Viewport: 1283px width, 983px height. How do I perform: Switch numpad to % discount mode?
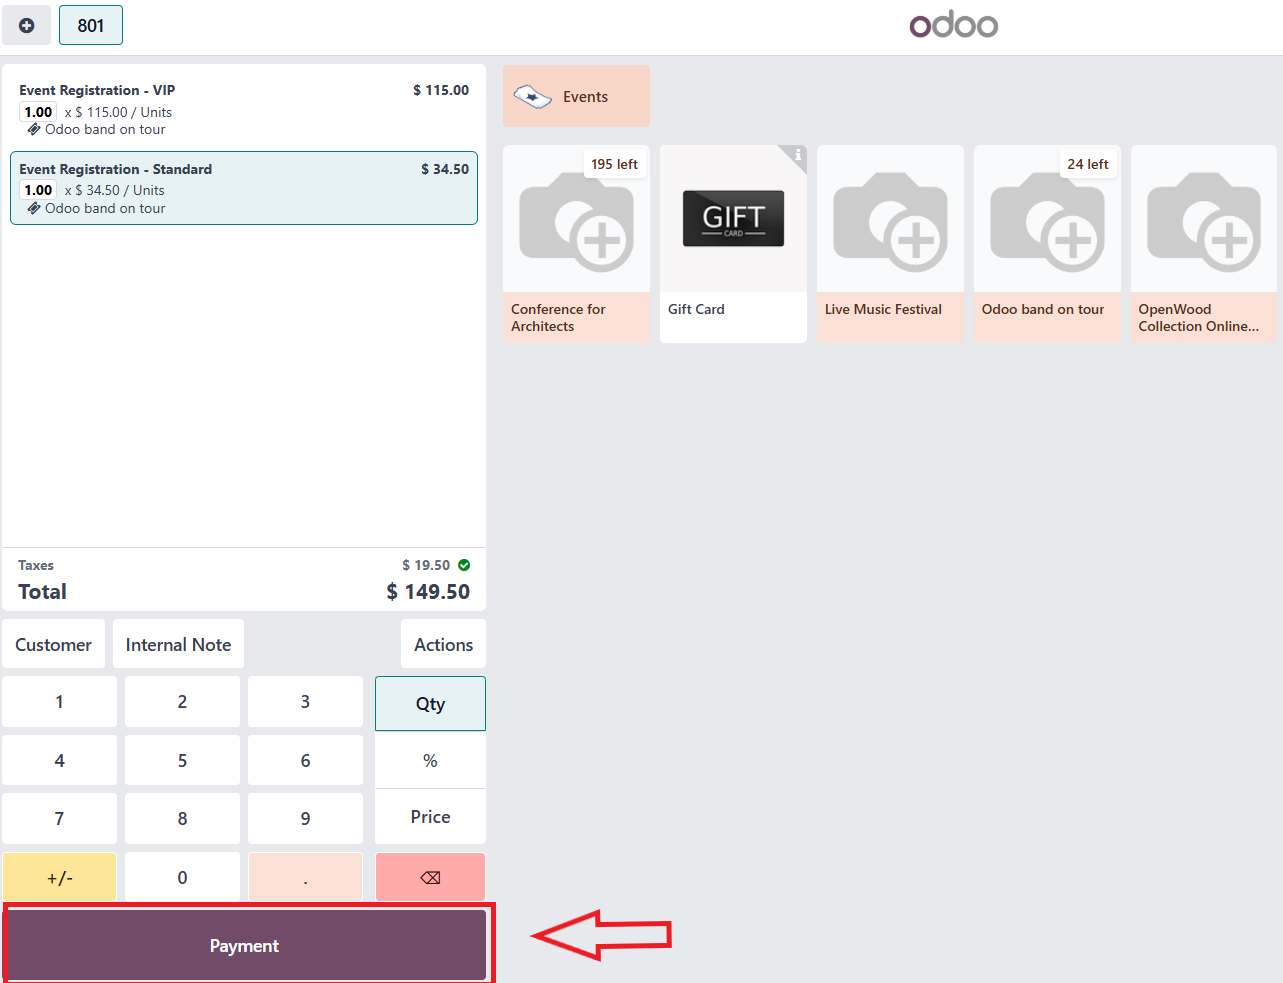pyautogui.click(x=430, y=760)
